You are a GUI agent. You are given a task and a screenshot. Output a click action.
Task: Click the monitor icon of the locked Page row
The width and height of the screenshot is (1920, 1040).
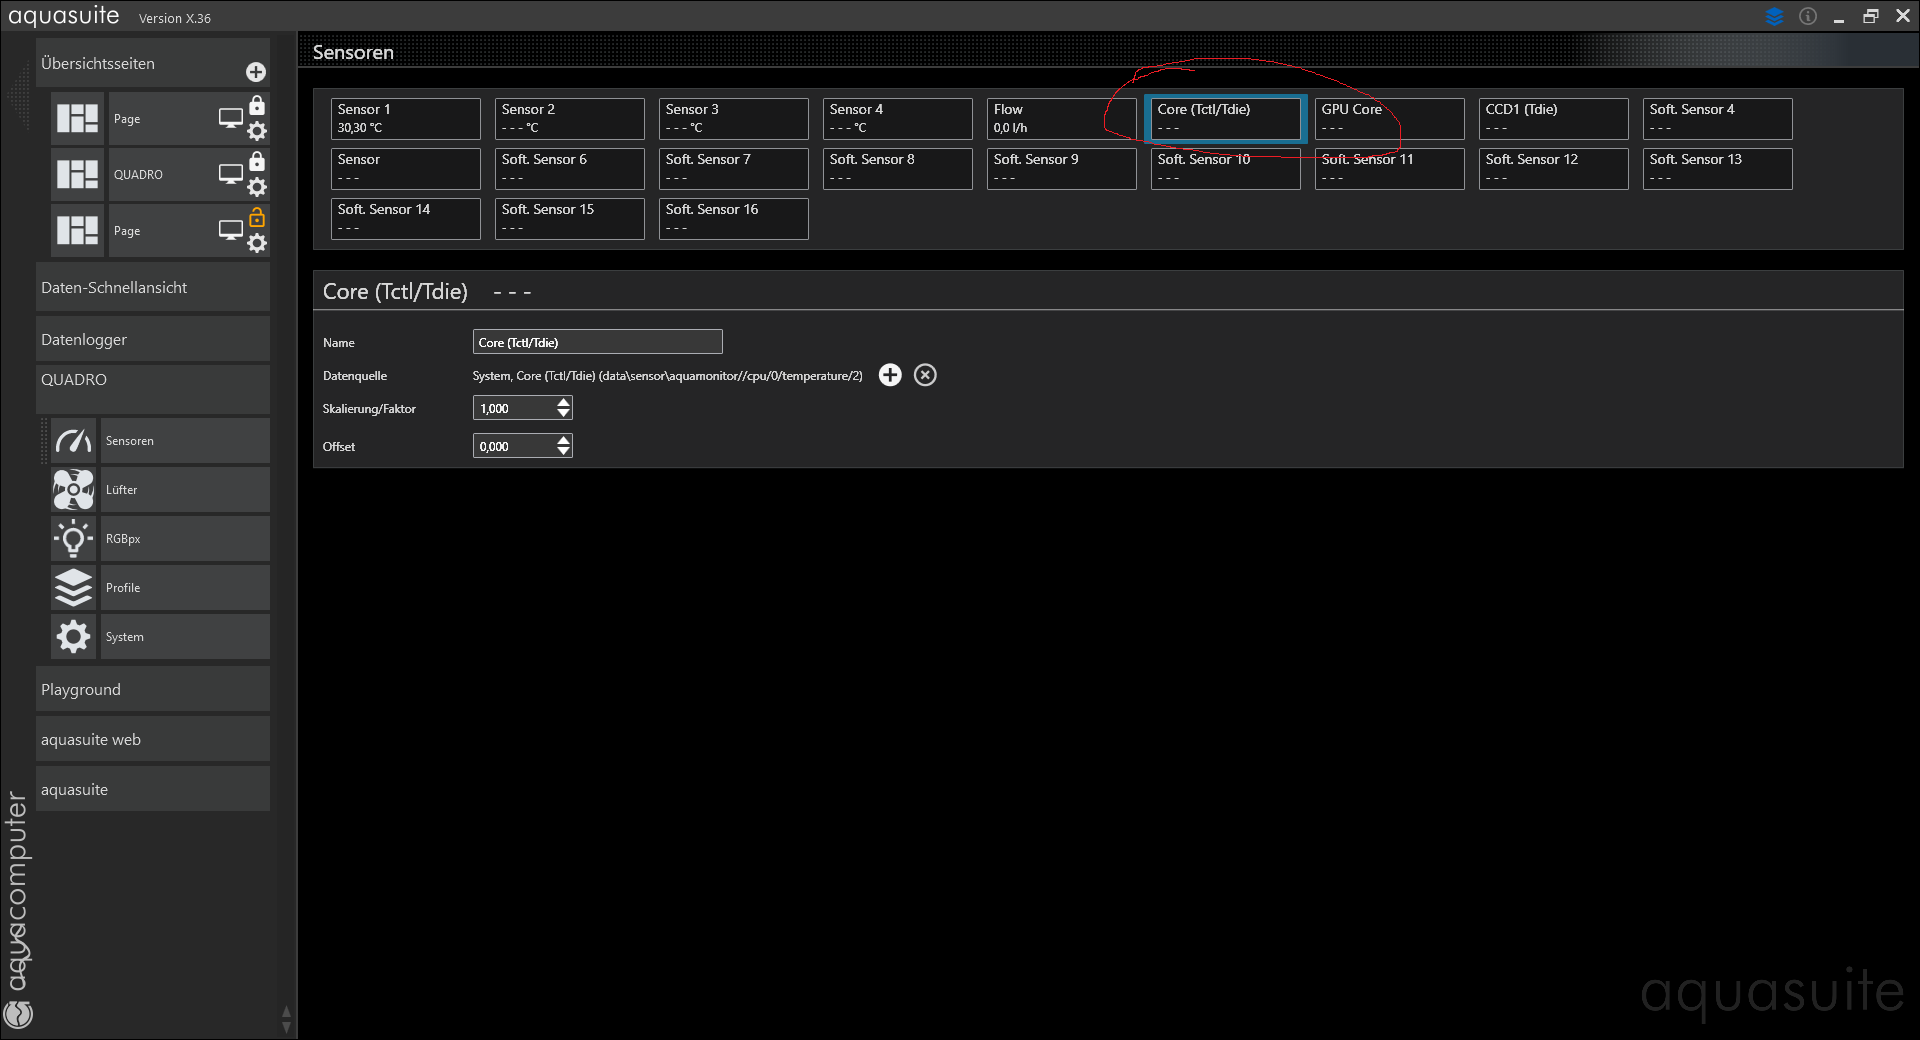[231, 118]
